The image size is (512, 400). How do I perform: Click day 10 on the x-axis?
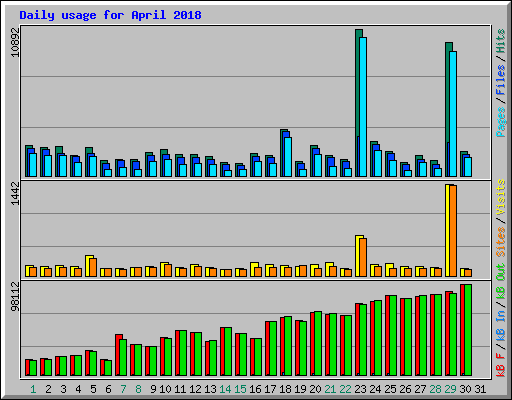pos(165,389)
